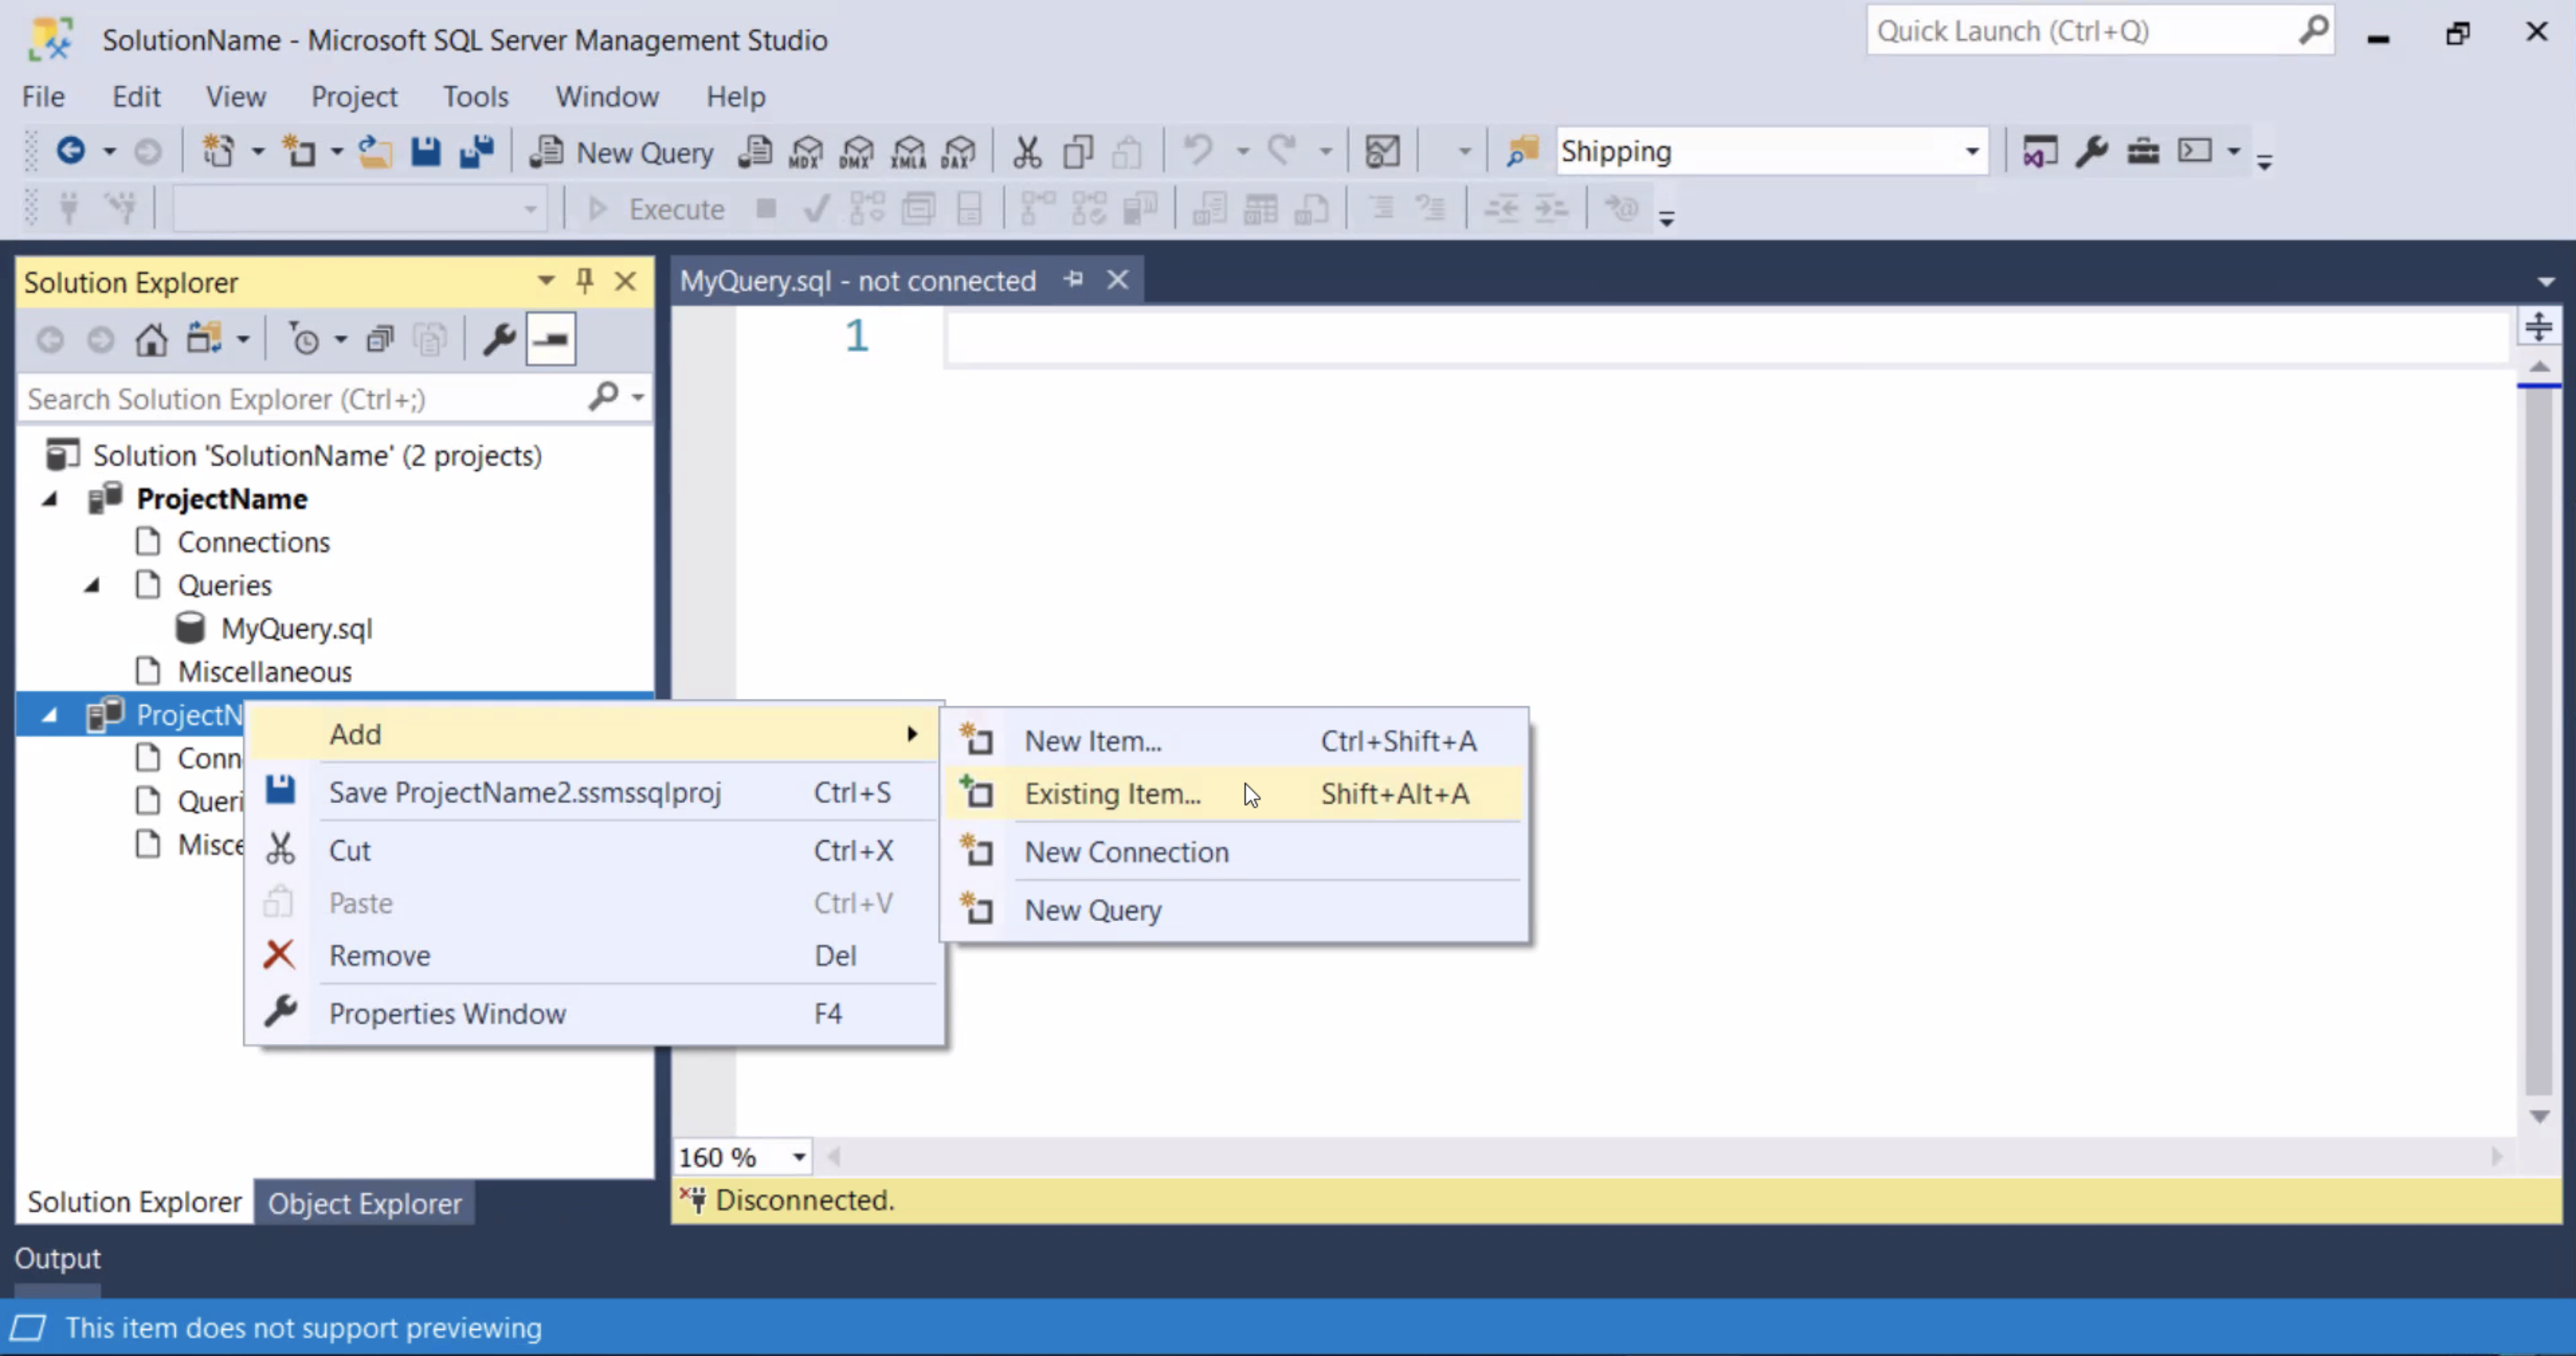Toggle the pin on MyQuery.sql tab

point(1074,279)
